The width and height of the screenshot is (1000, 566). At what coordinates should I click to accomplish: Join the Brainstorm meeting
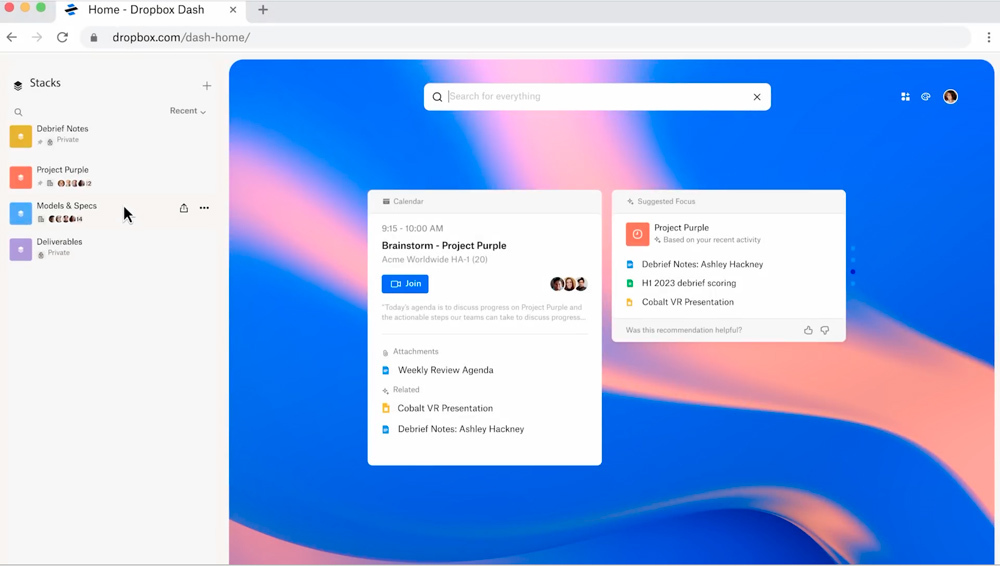tap(405, 284)
